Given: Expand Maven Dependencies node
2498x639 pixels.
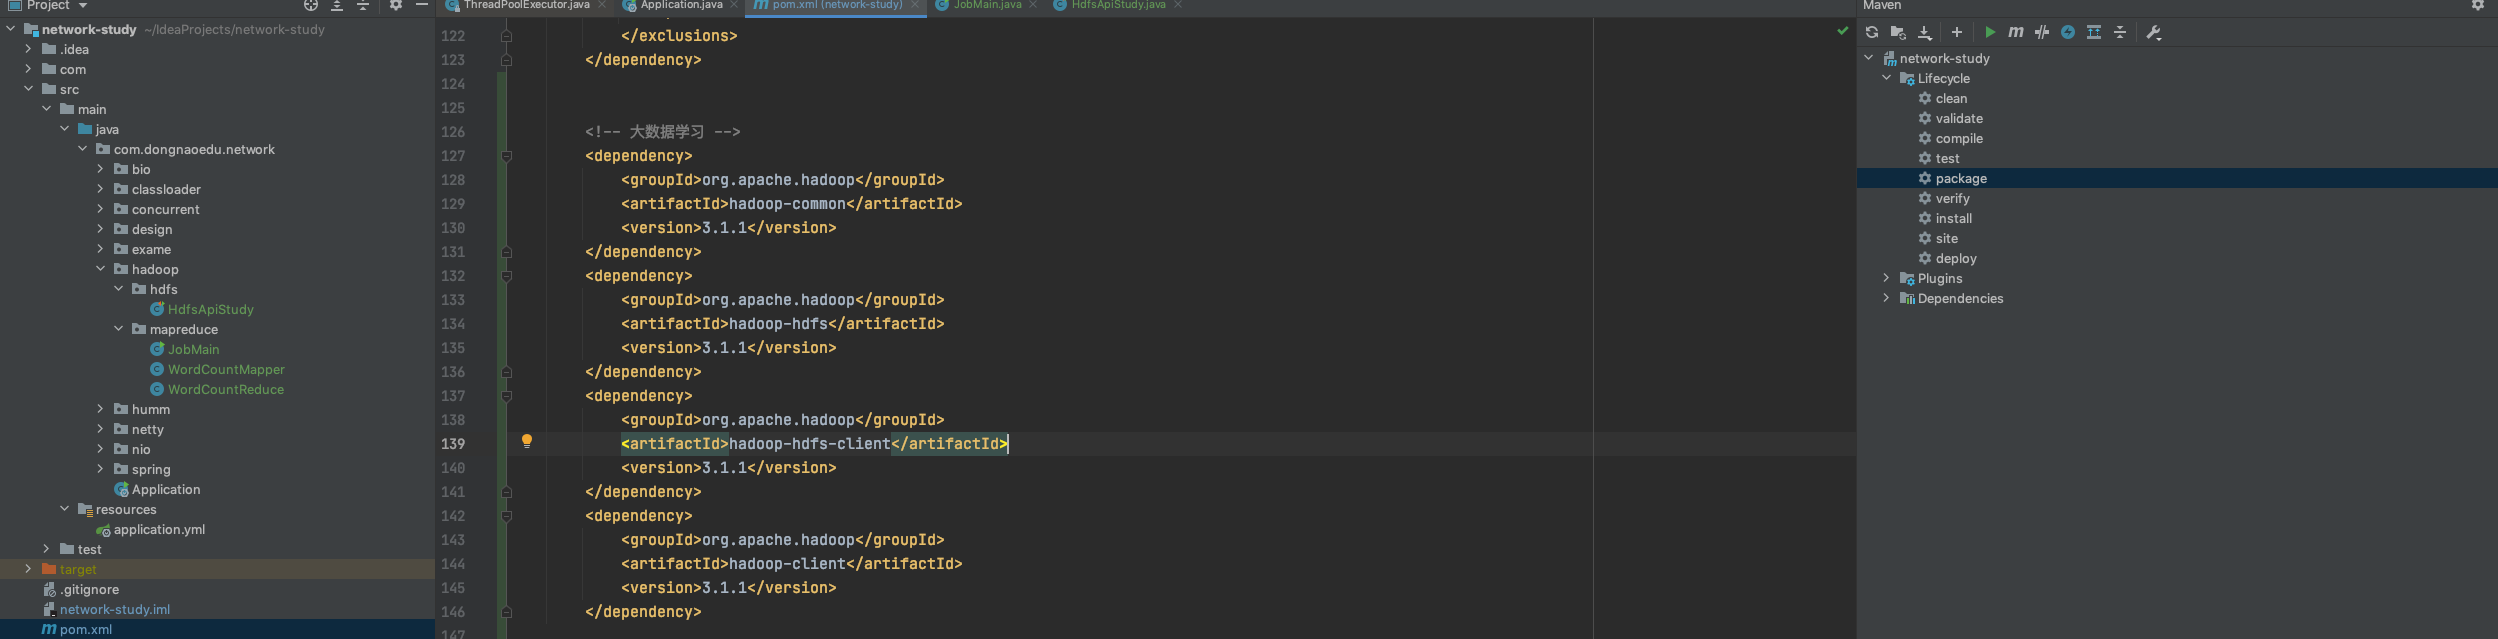Looking at the screenshot, I should pyautogui.click(x=1886, y=298).
